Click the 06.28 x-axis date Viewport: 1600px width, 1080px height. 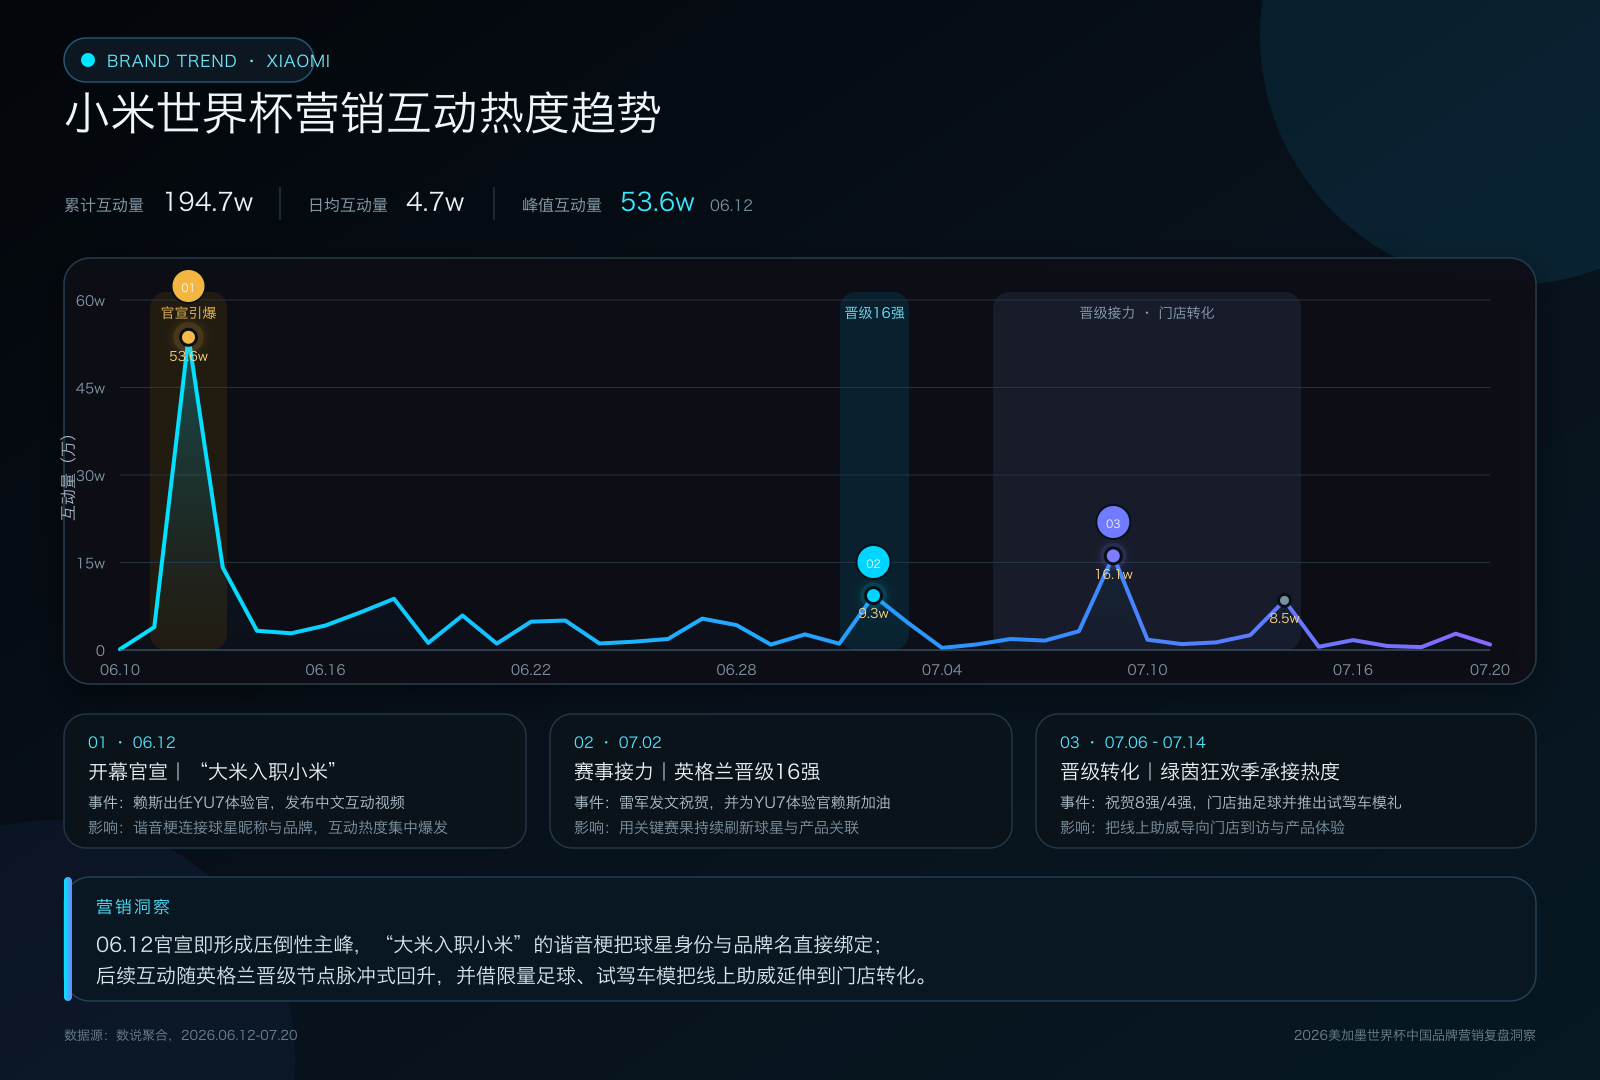736,670
